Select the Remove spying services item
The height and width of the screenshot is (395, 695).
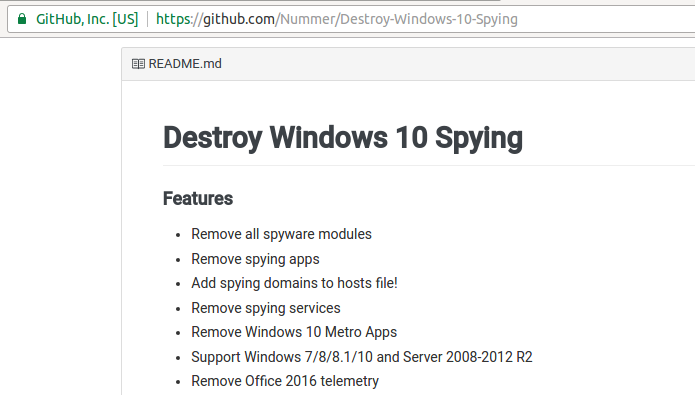coord(266,308)
